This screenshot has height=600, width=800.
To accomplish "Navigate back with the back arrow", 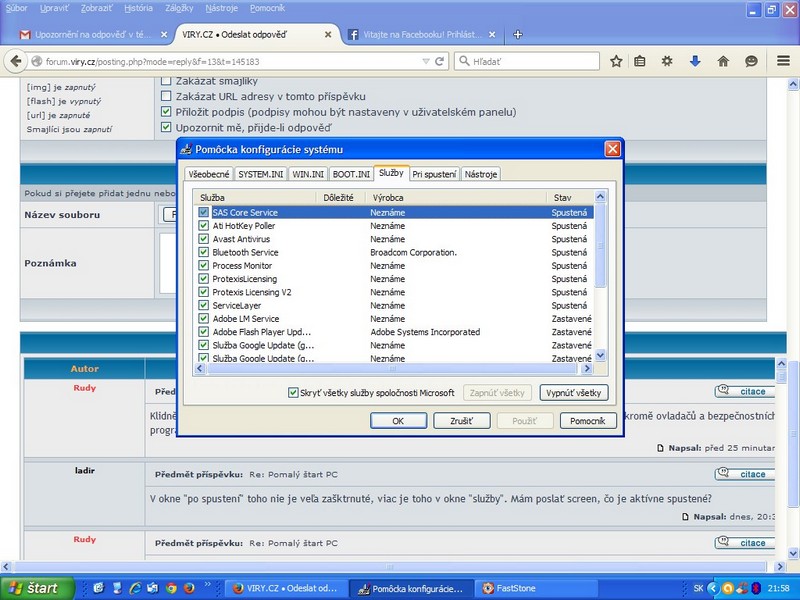I will tap(14, 61).
